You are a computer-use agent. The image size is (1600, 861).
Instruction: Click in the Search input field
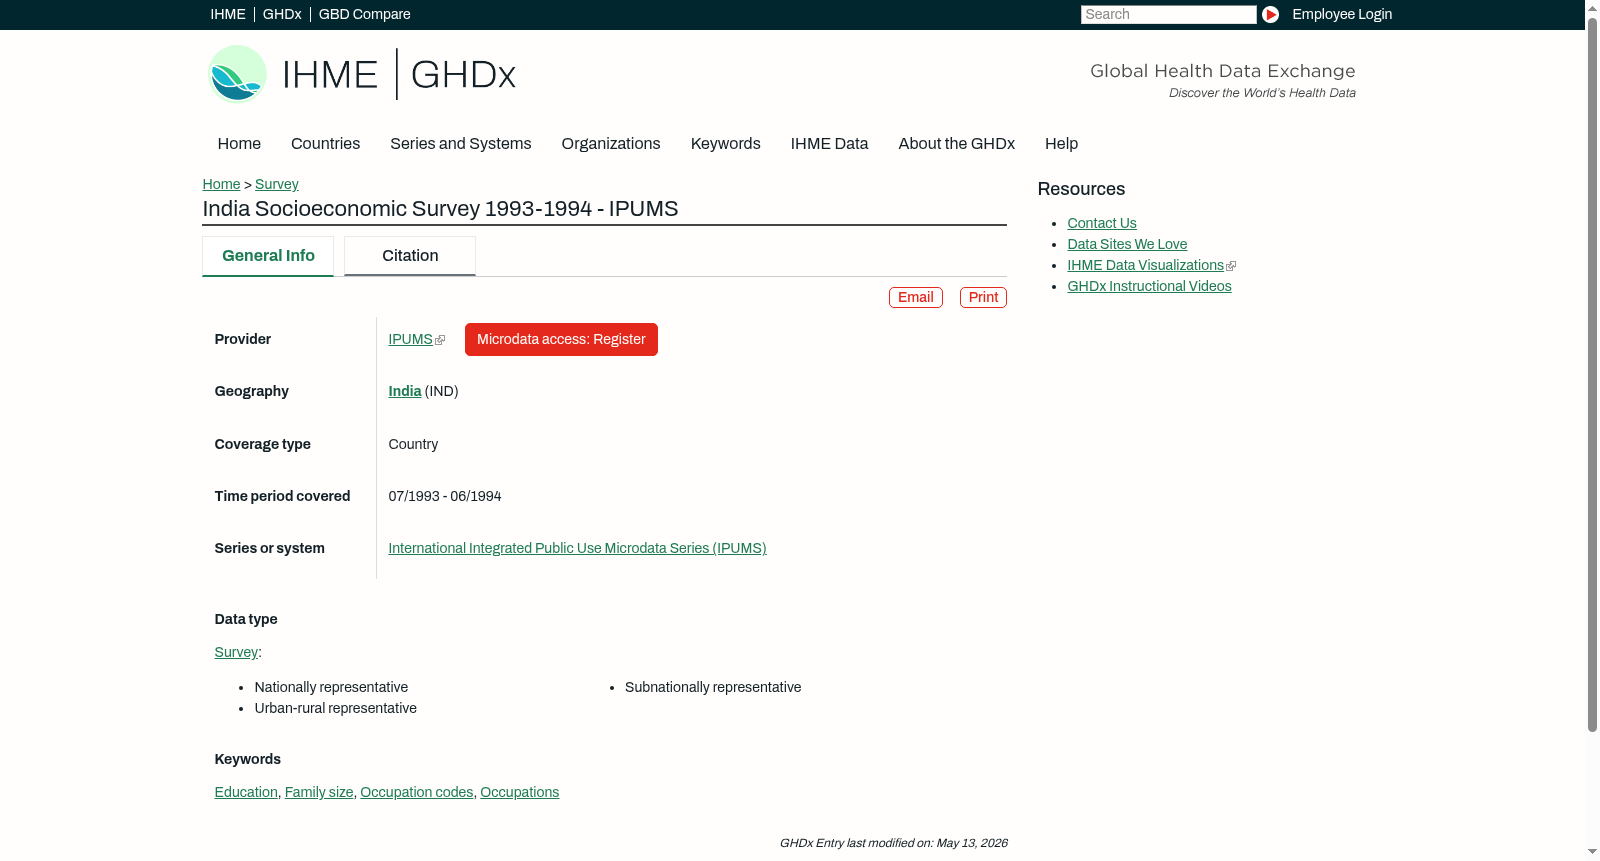(1168, 14)
